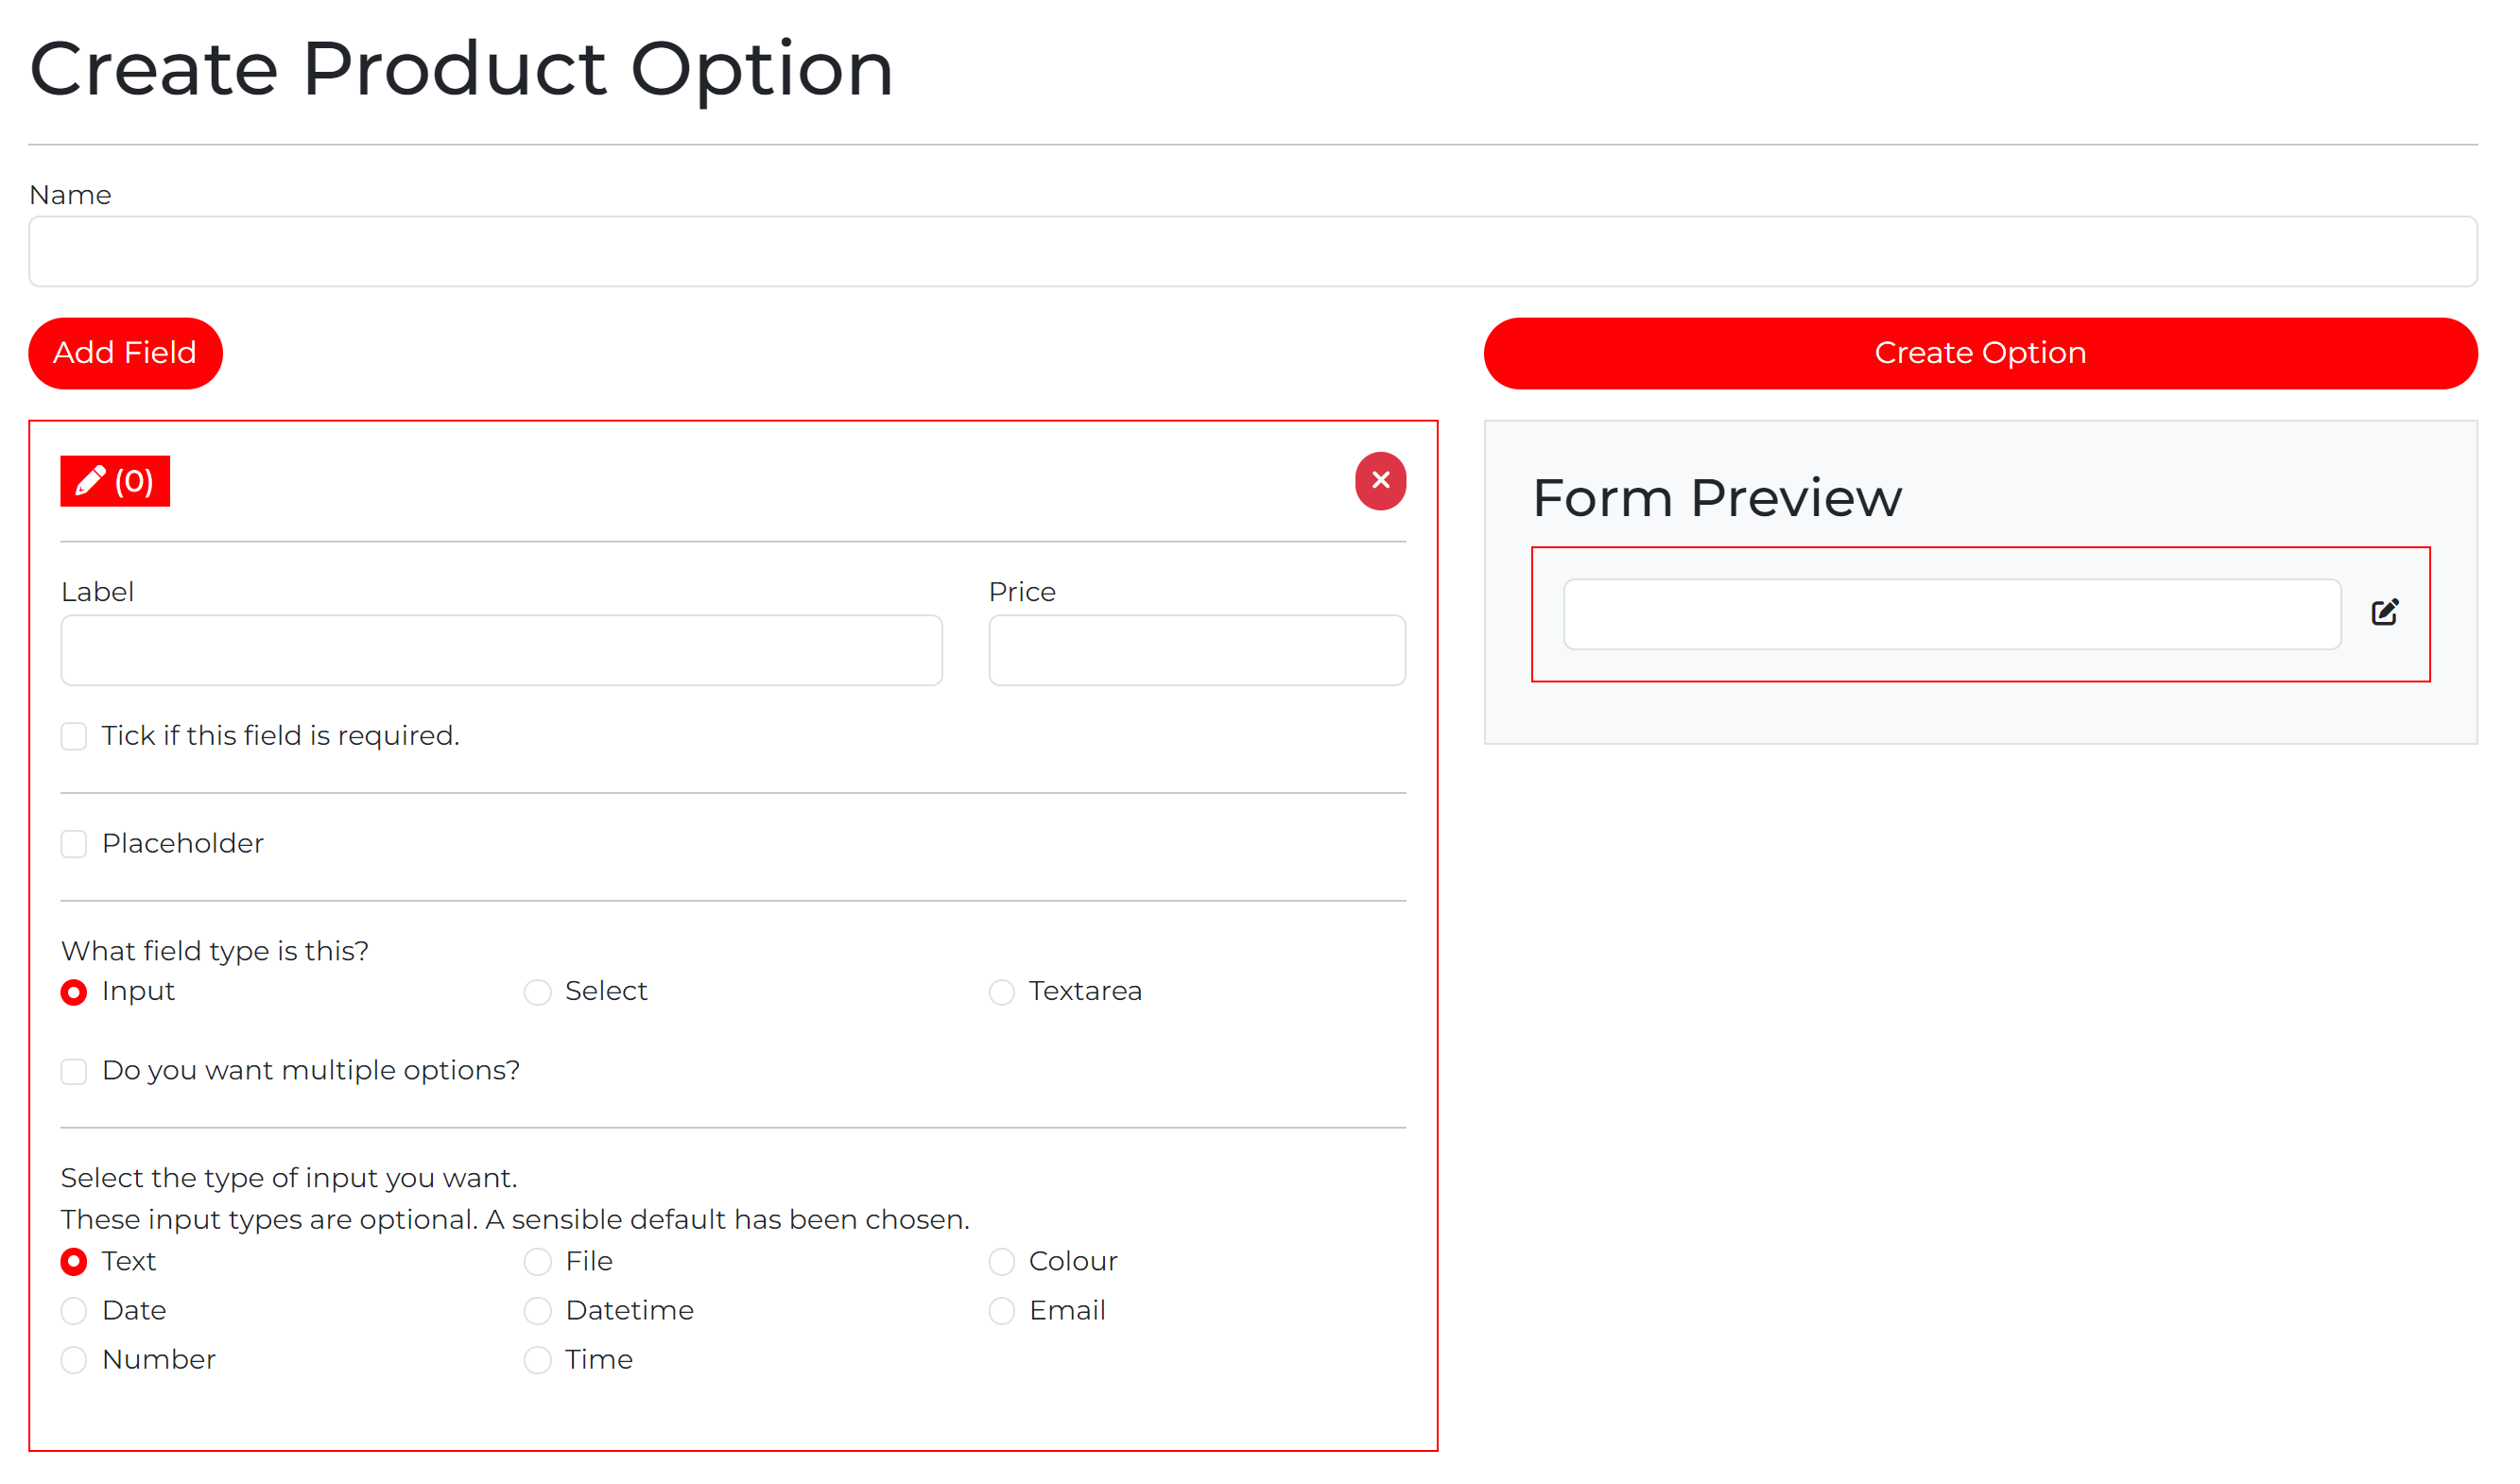
Task: Pick the File input type radio
Action: [538, 1262]
